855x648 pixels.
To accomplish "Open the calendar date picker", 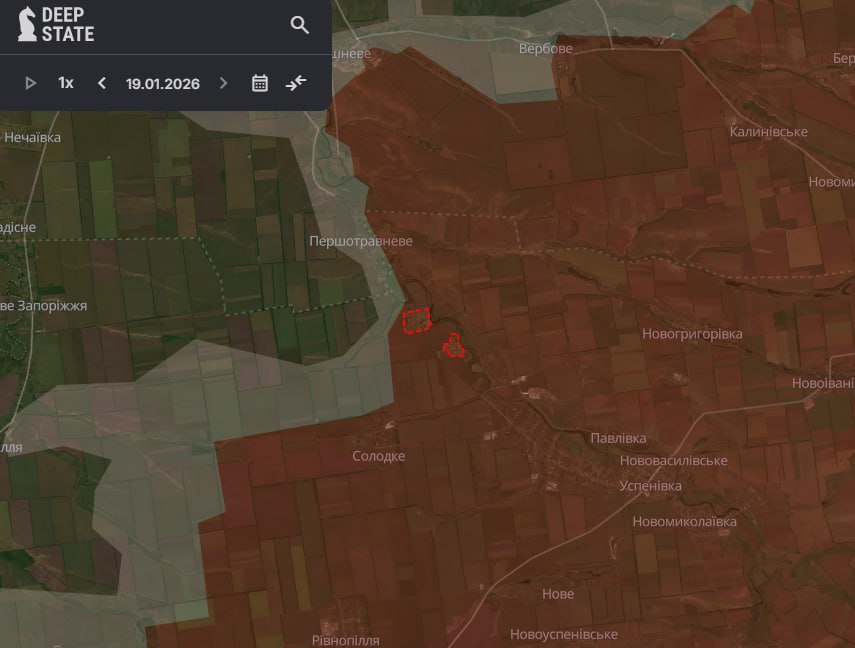I will click(x=260, y=83).
